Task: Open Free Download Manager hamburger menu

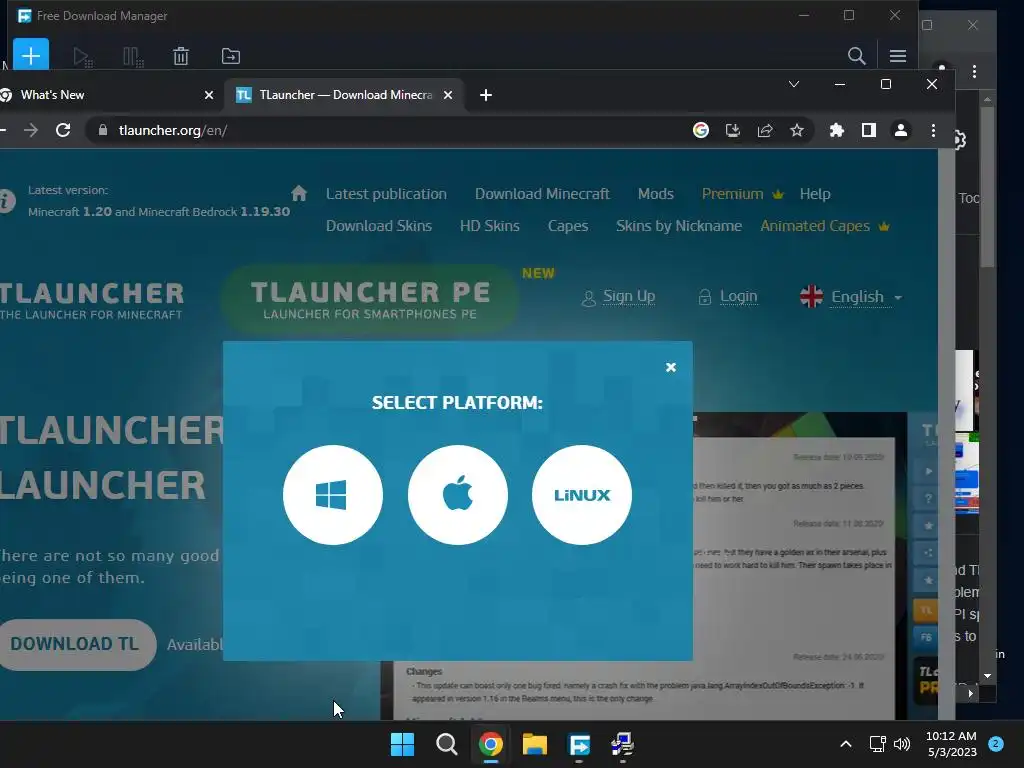Action: click(898, 56)
